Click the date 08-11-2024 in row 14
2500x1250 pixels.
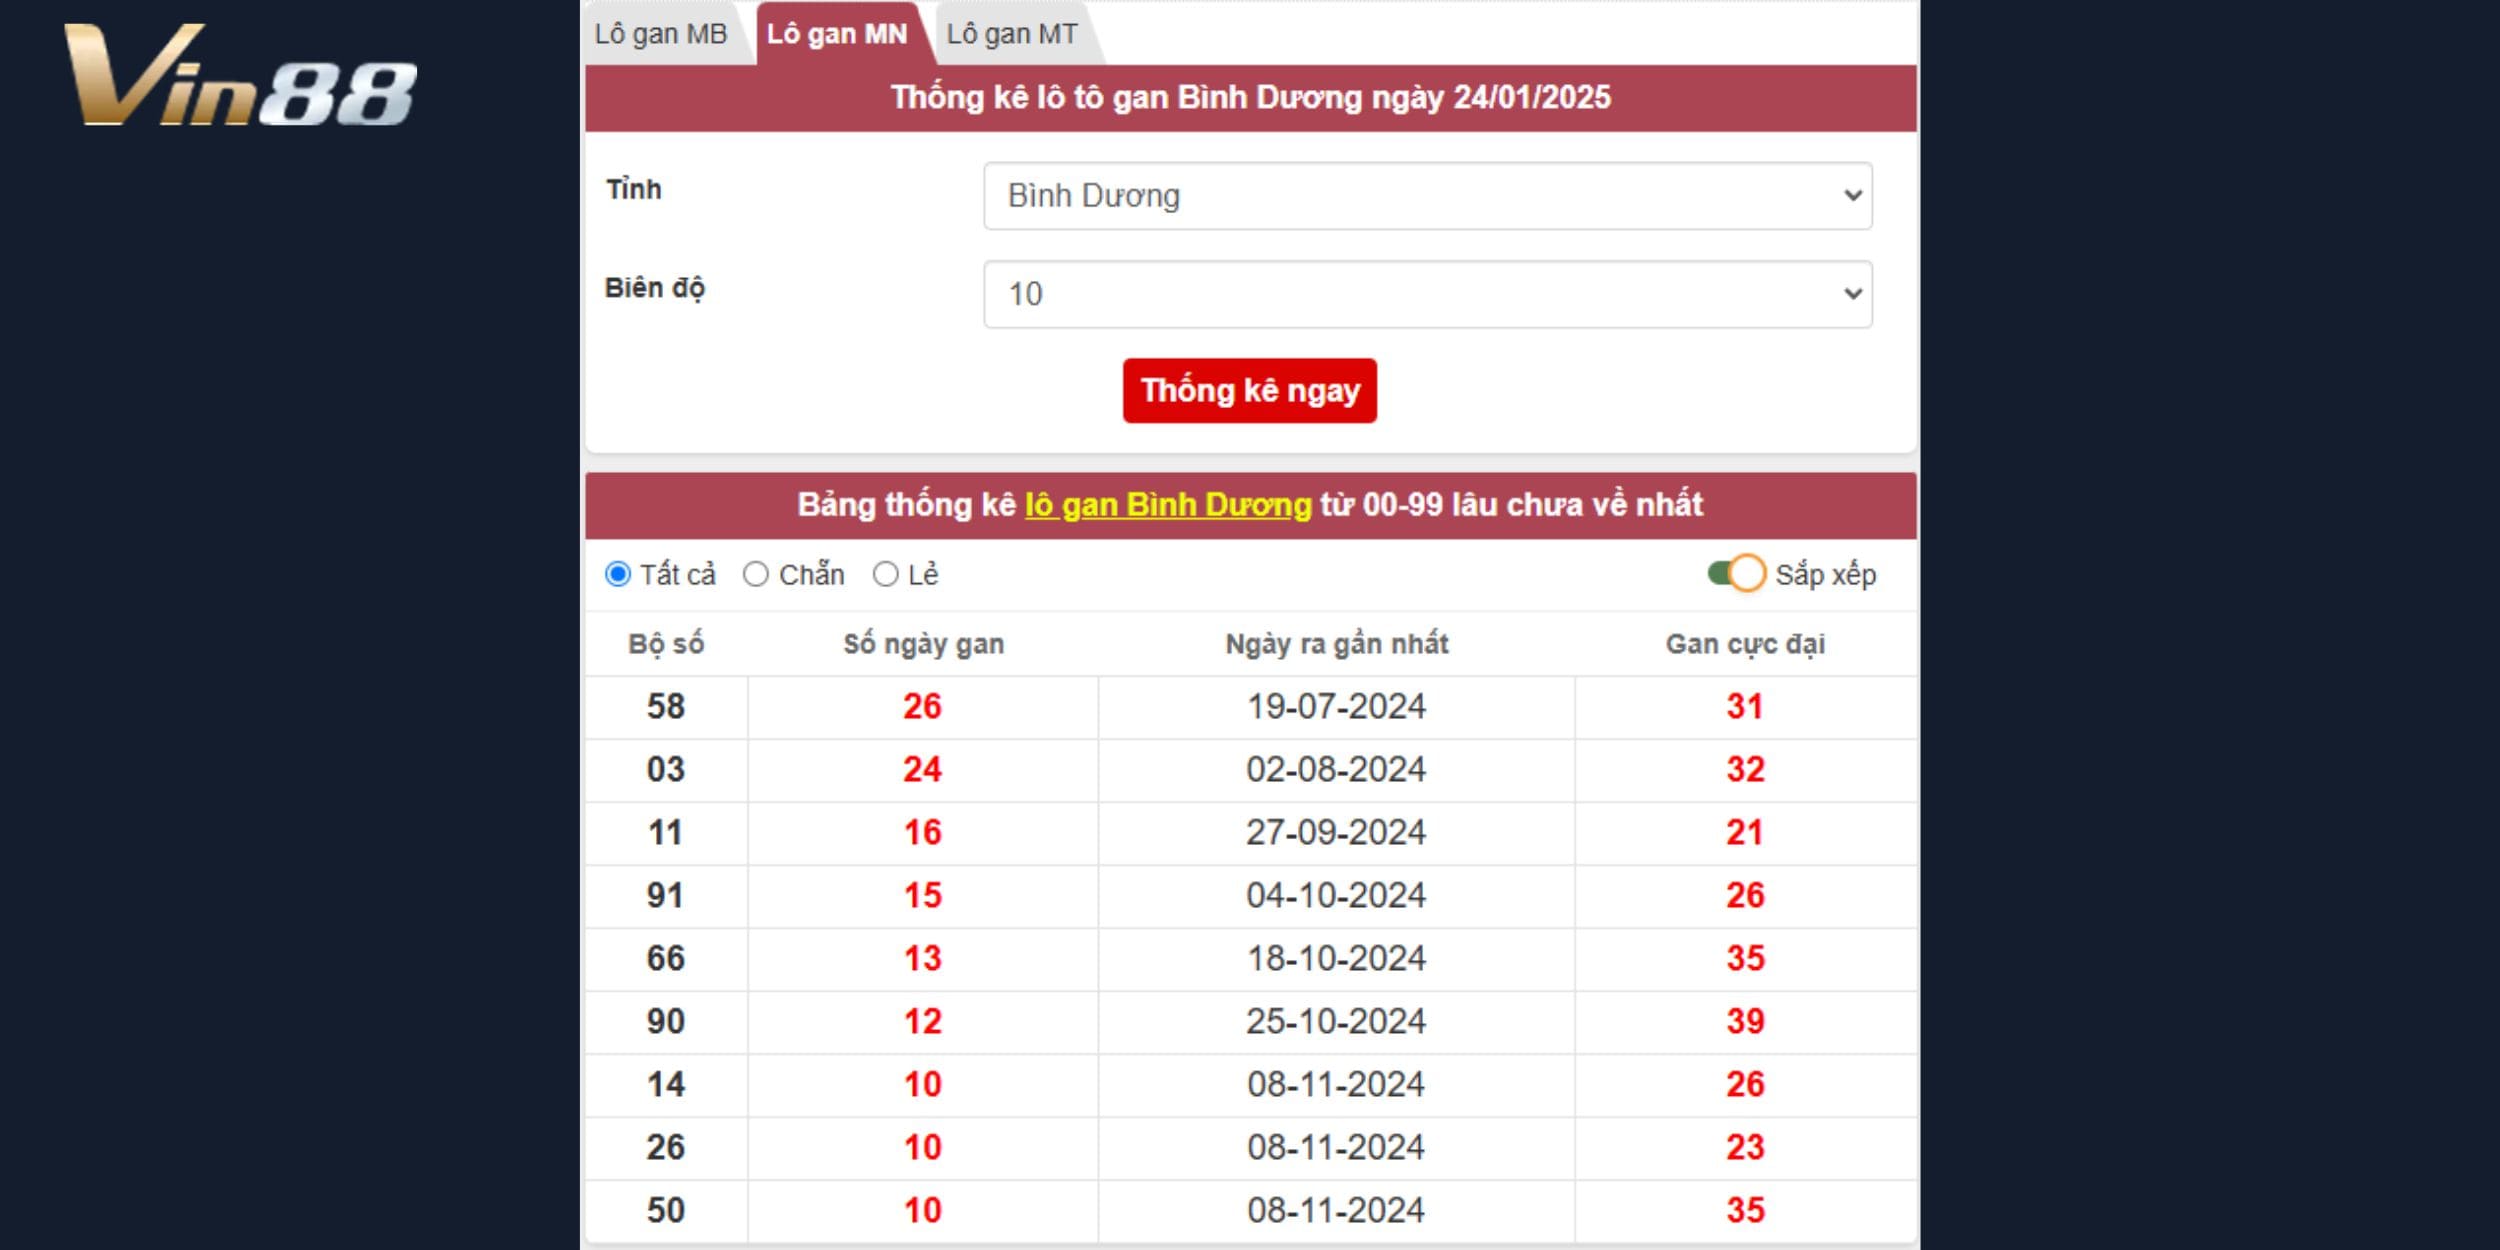pos(1337,1085)
